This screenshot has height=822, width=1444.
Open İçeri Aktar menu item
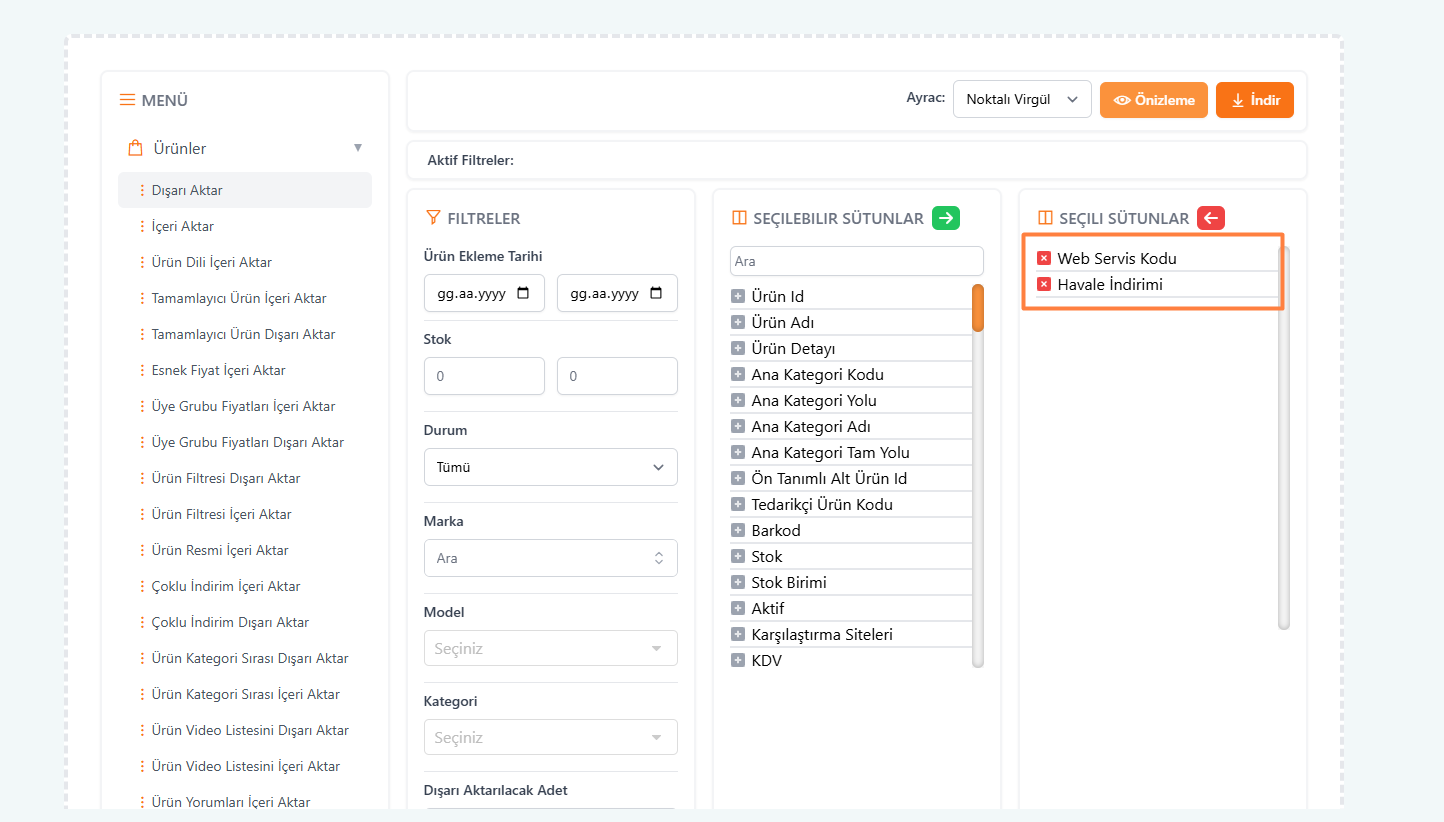tap(182, 226)
